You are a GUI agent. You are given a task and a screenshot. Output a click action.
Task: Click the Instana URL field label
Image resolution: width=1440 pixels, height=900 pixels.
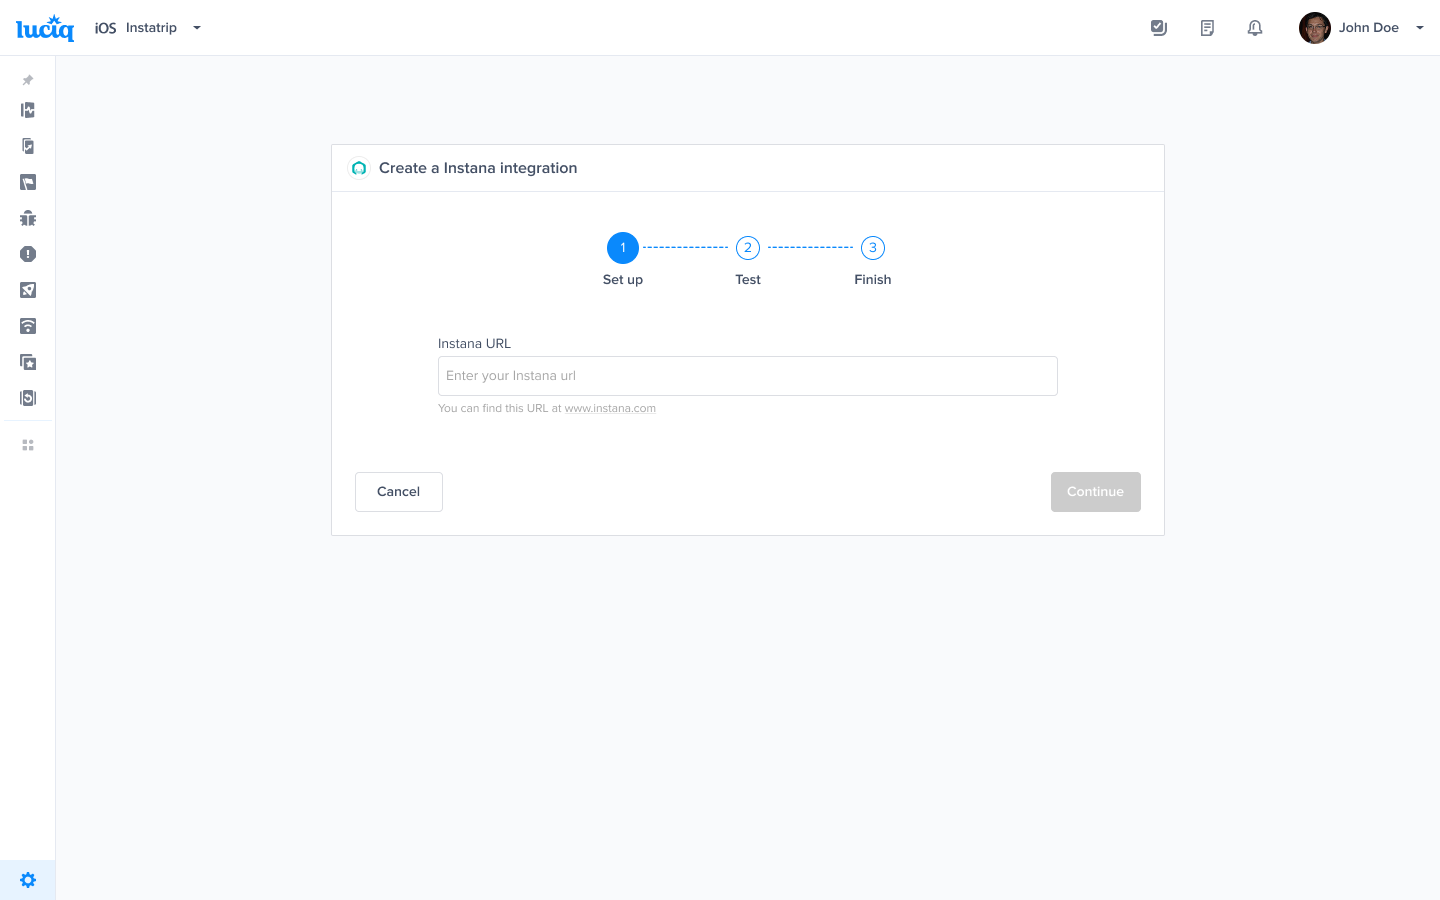pos(474,344)
